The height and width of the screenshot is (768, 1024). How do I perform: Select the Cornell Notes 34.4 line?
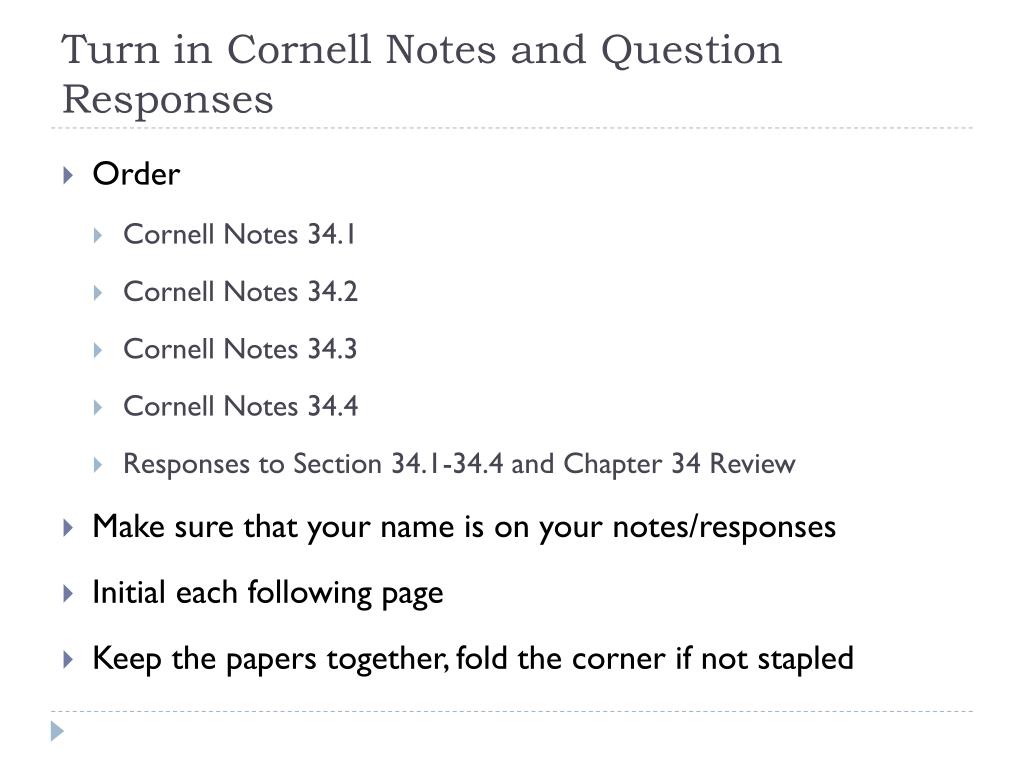pyautogui.click(x=240, y=407)
